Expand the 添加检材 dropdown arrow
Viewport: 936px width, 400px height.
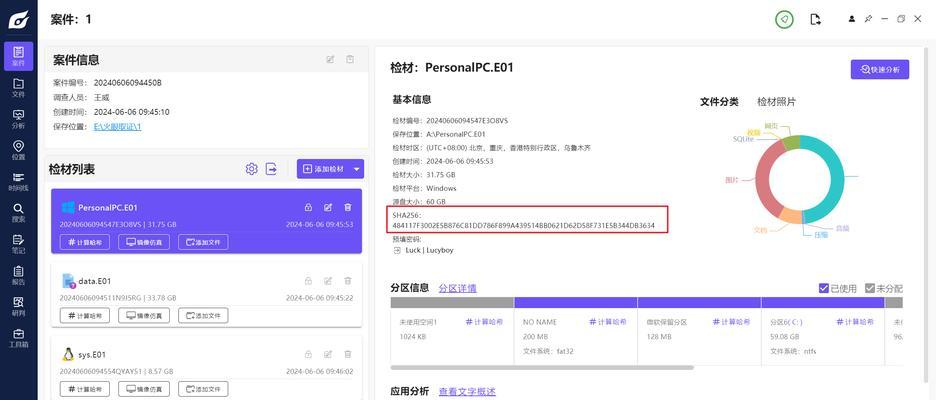click(x=357, y=169)
